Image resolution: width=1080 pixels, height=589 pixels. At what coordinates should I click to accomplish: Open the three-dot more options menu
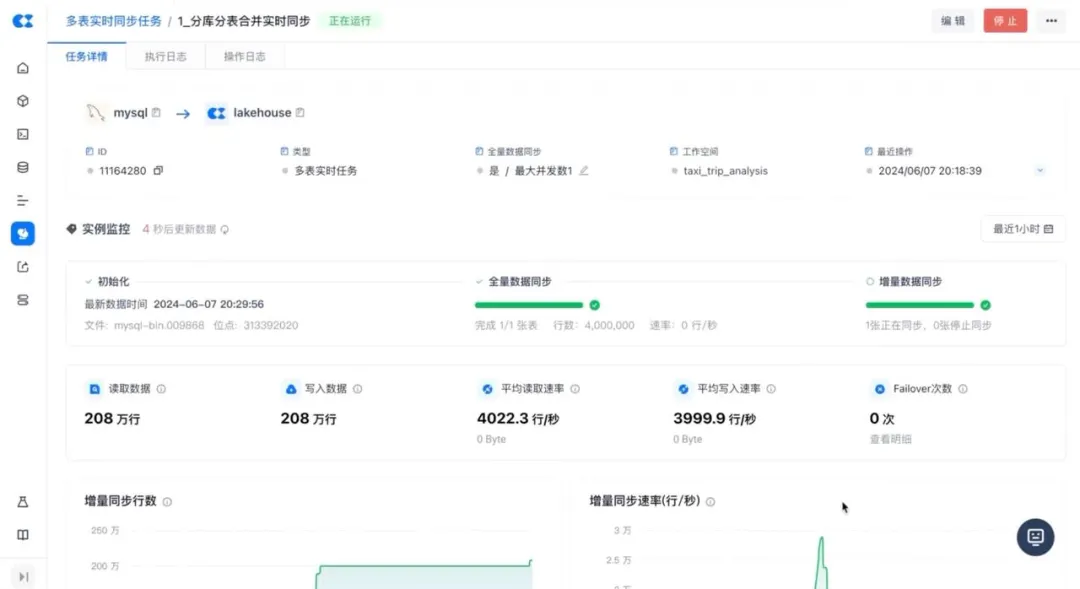click(1051, 21)
